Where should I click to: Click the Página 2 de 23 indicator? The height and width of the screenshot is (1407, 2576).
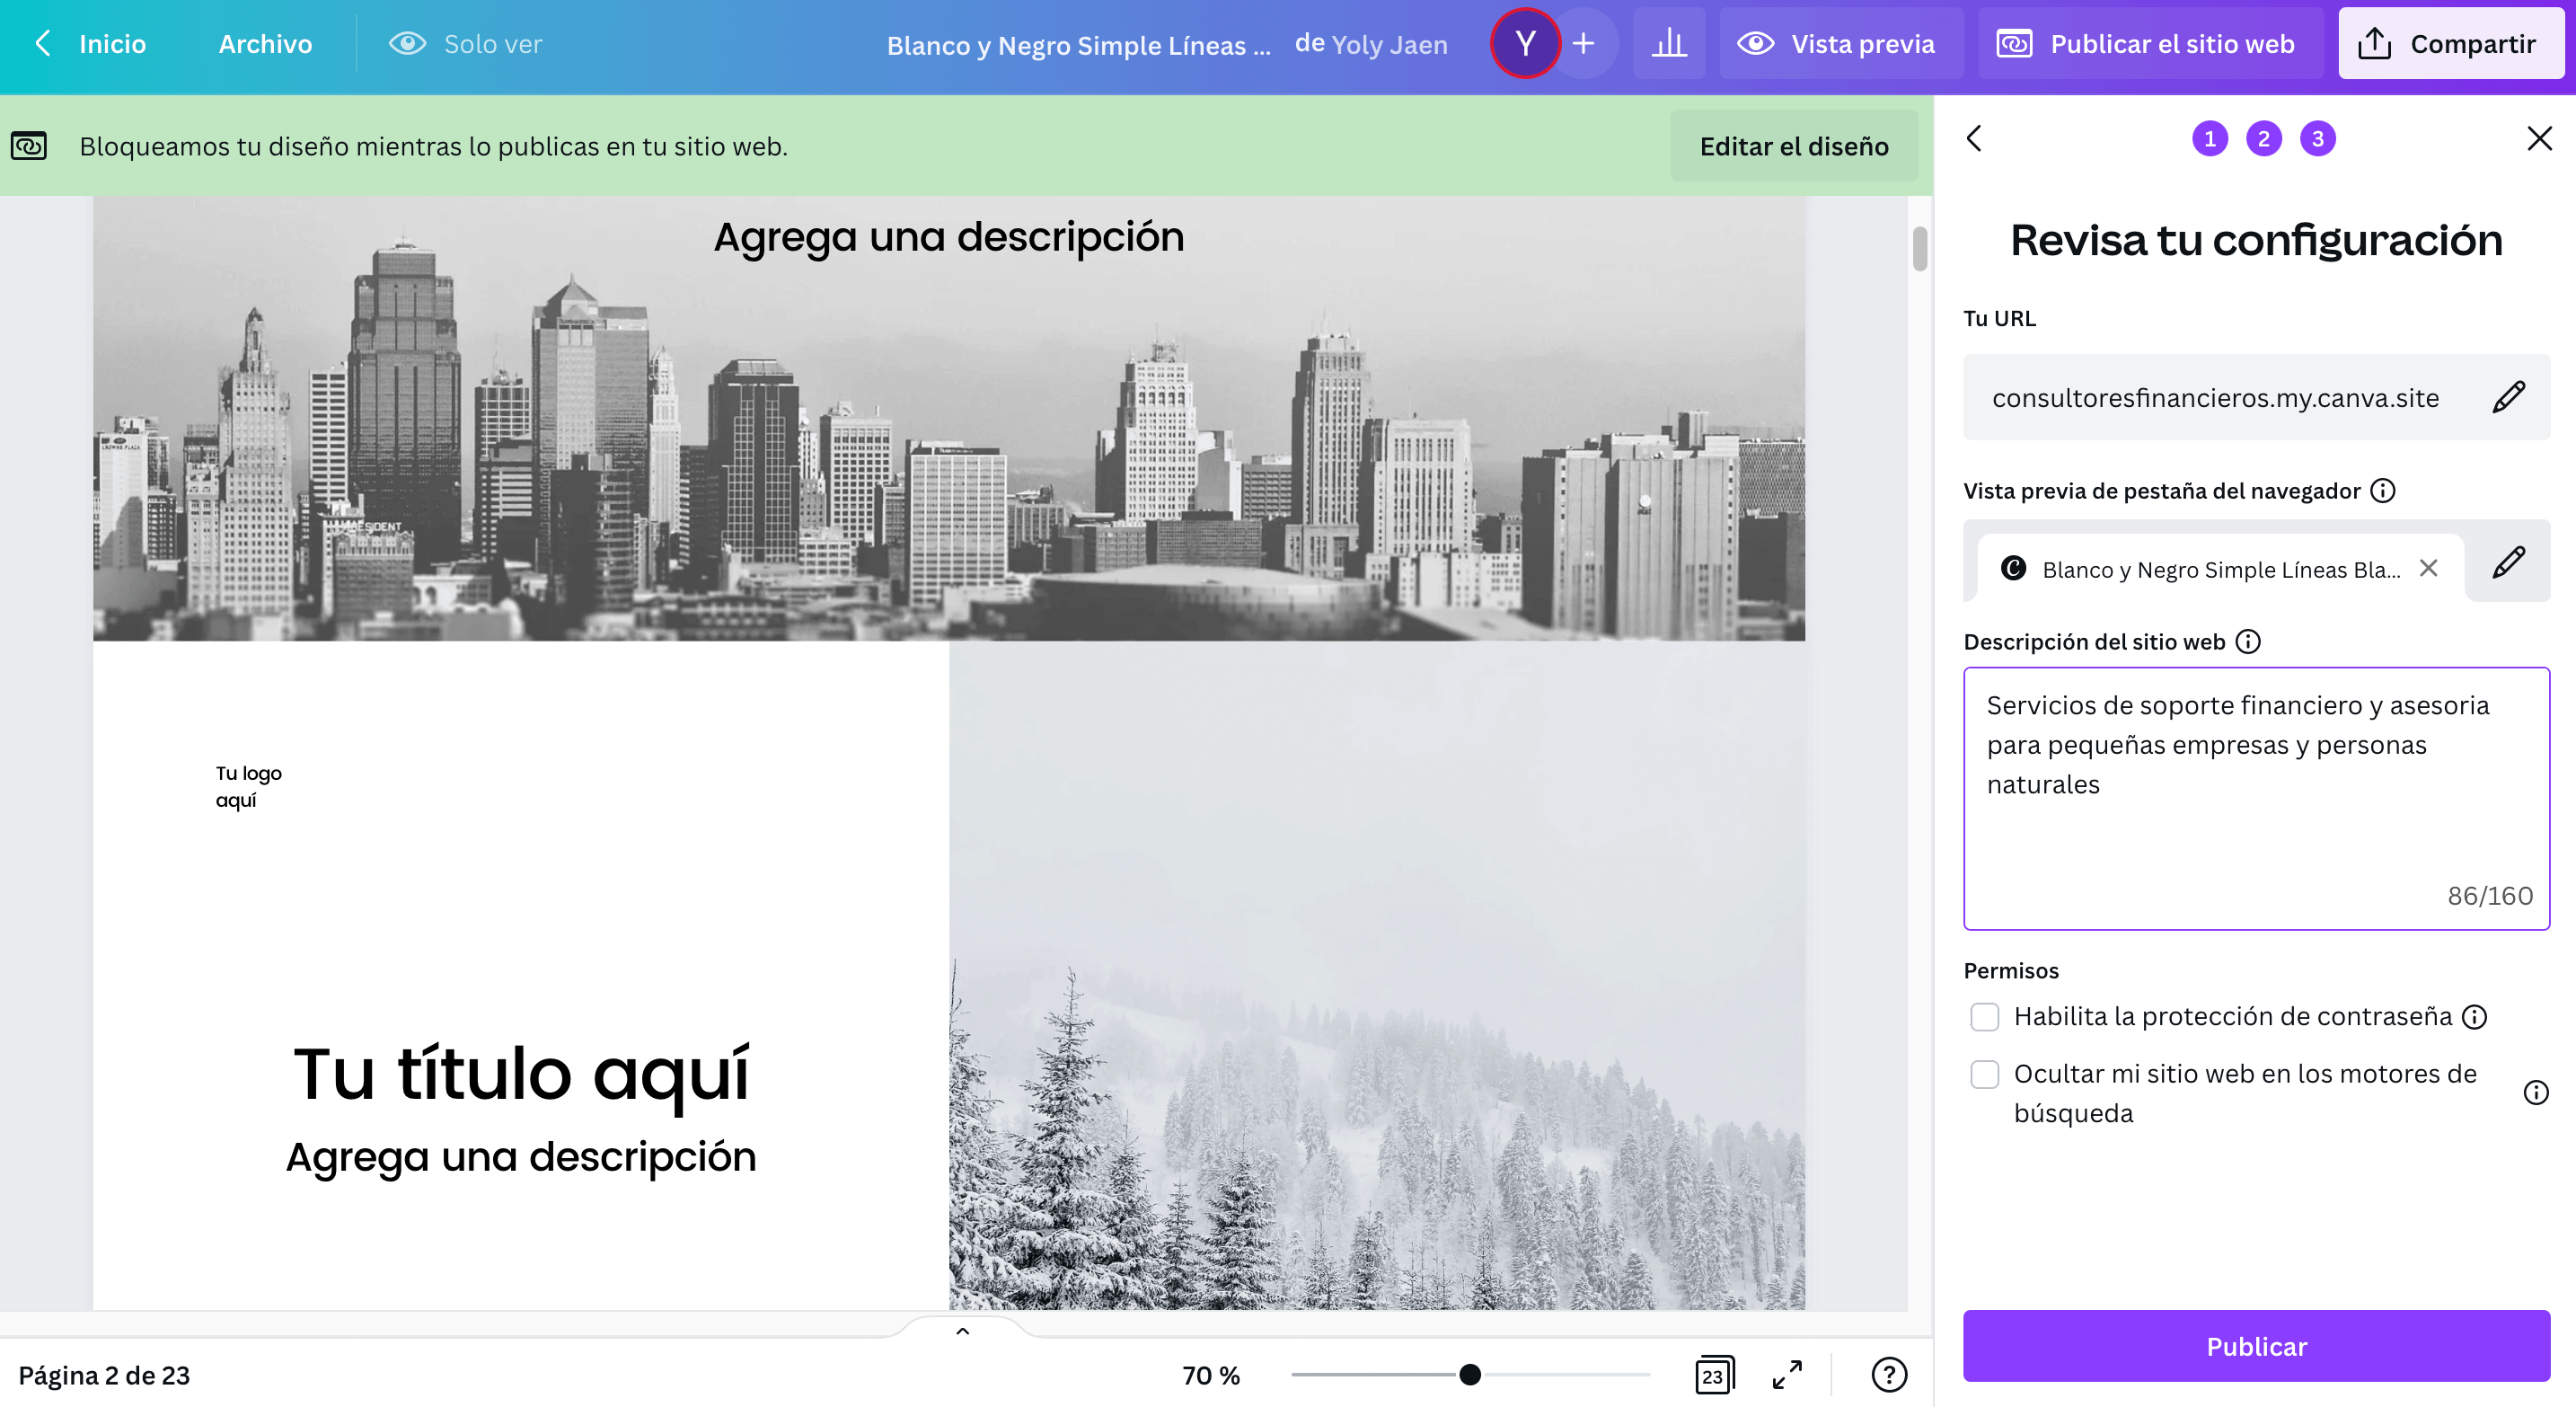[x=104, y=1375]
